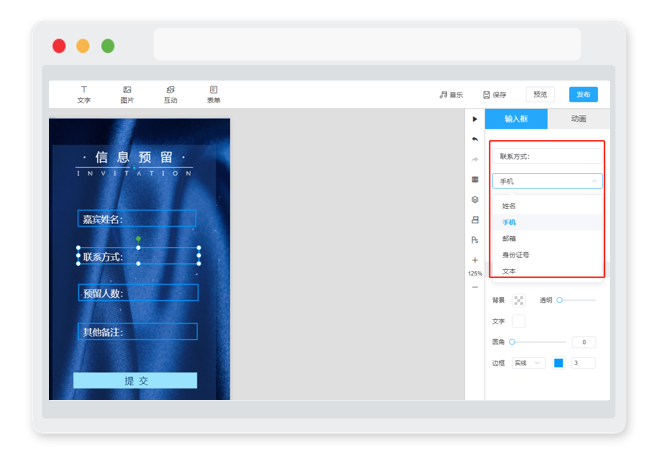This screenshot has width=660, height=460.
Task: Select the 联系方式 field on canvas
Action: [138, 256]
